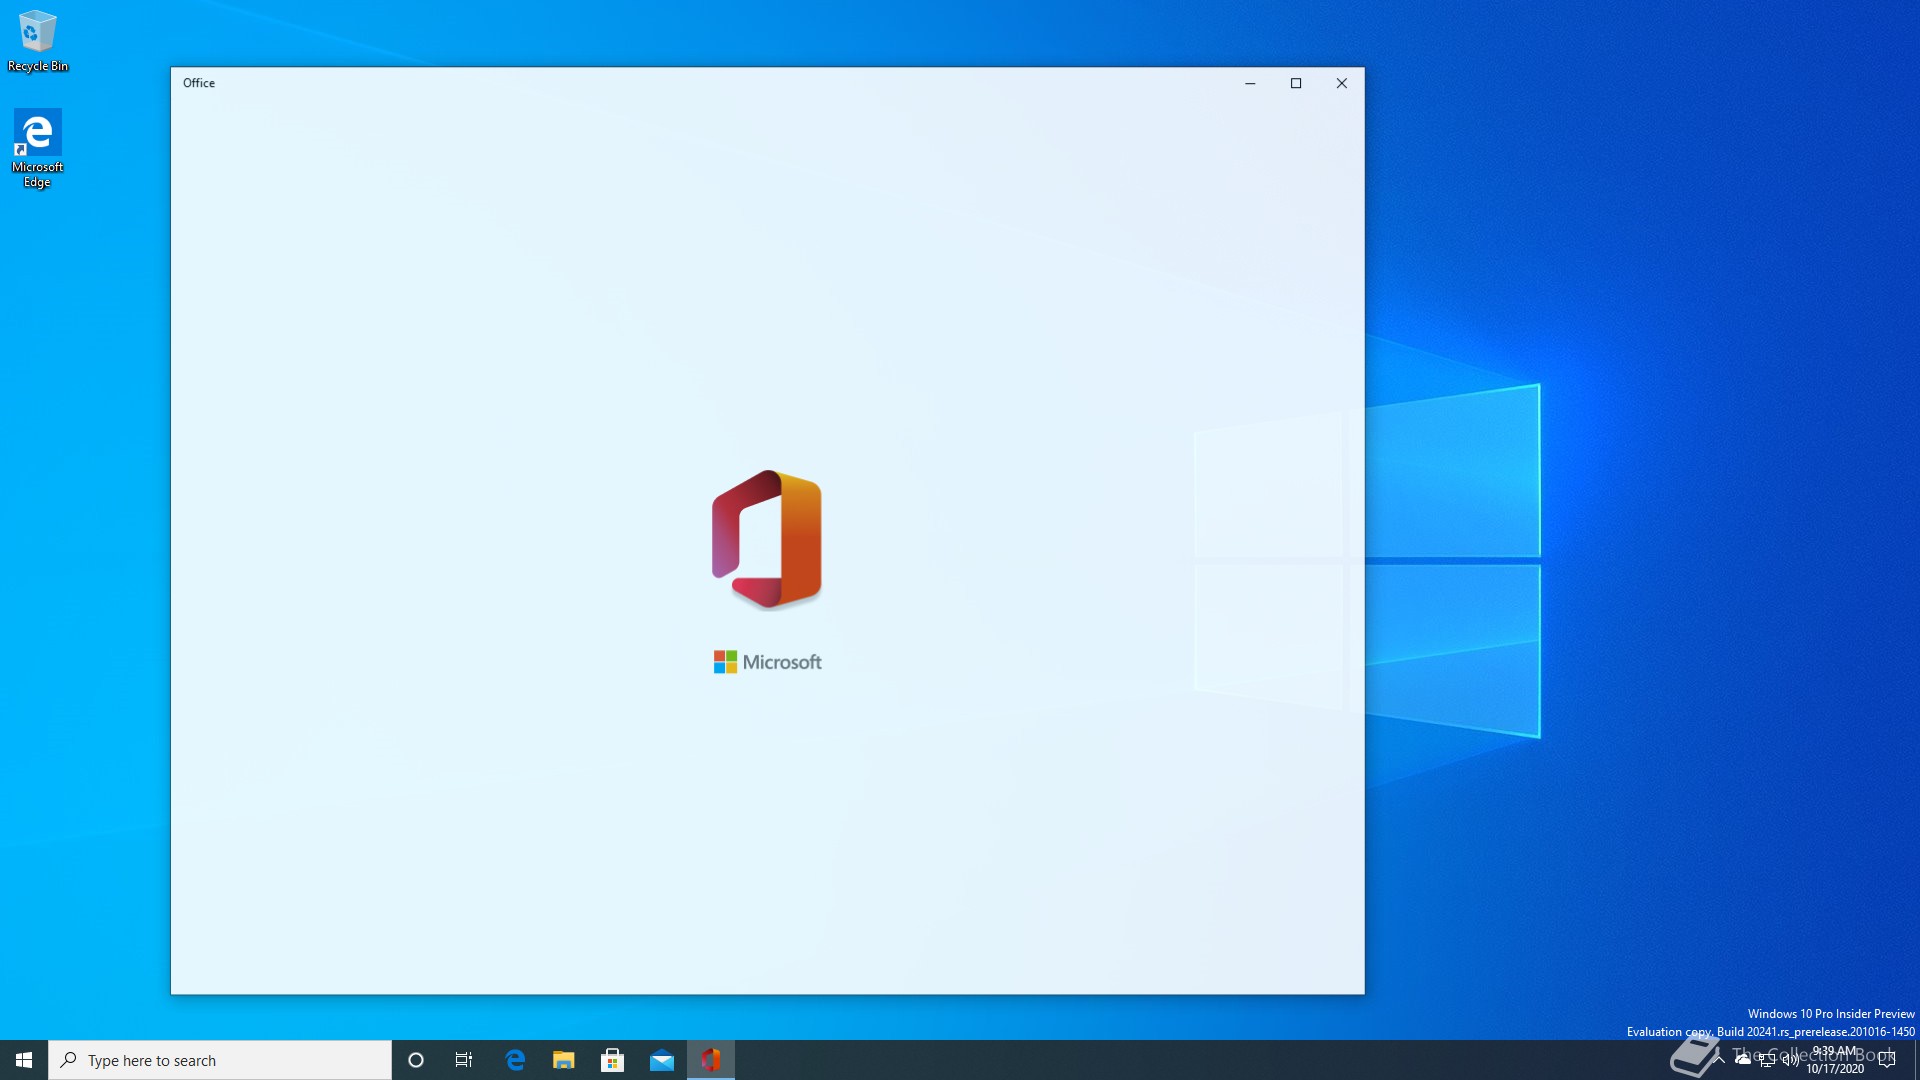Select the Office app taskbar button
The height and width of the screenshot is (1080, 1920).
[711, 1060]
